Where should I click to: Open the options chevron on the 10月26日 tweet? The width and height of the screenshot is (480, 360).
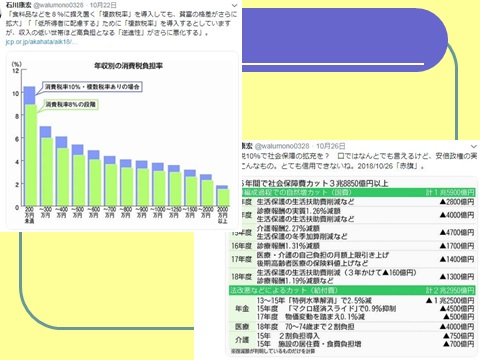(474, 146)
